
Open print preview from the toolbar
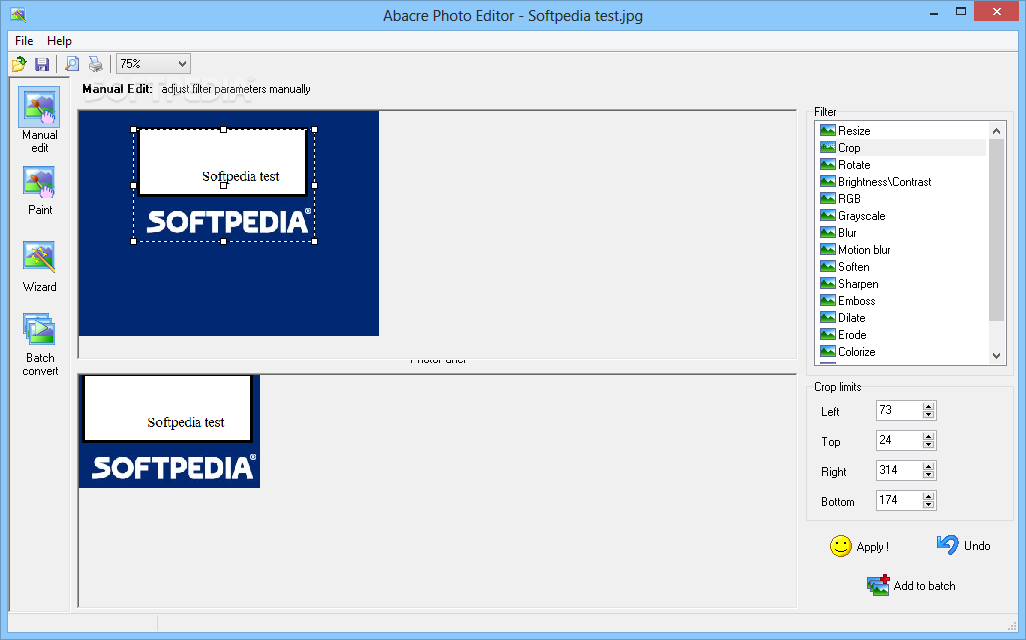point(72,63)
